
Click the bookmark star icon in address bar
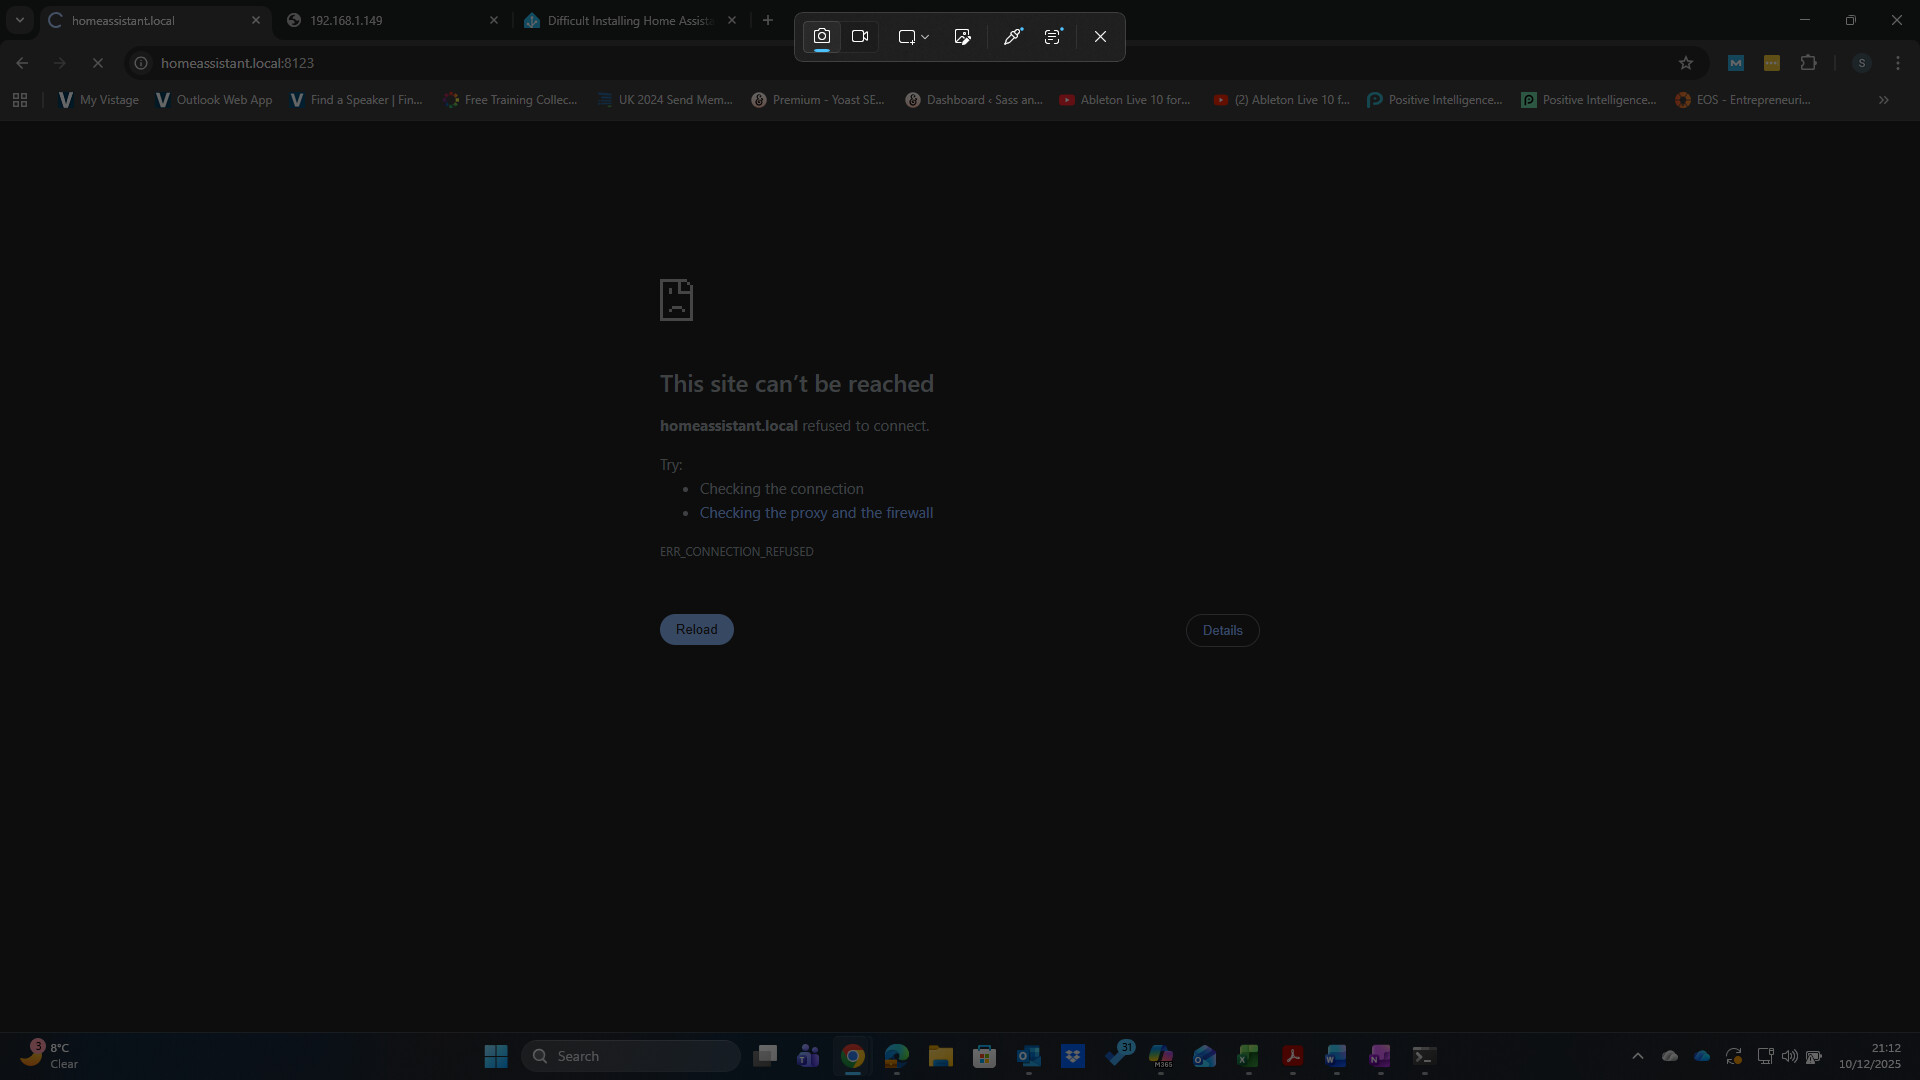click(1686, 63)
